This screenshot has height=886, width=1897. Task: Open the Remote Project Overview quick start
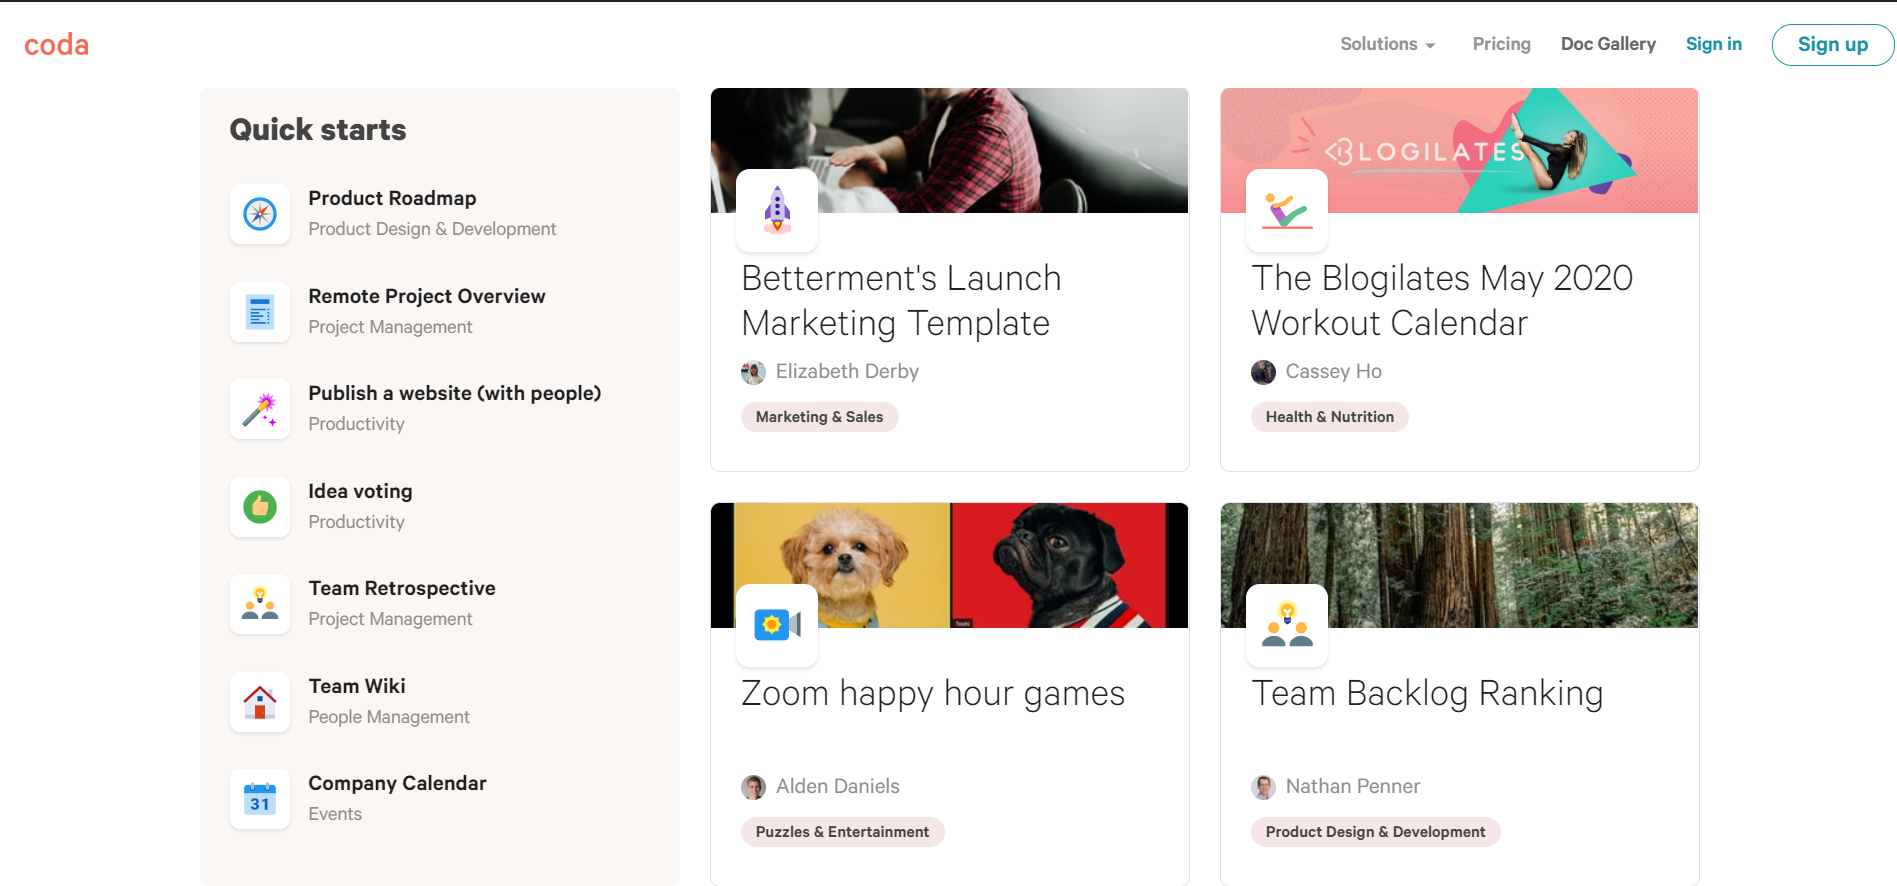coord(427,296)
